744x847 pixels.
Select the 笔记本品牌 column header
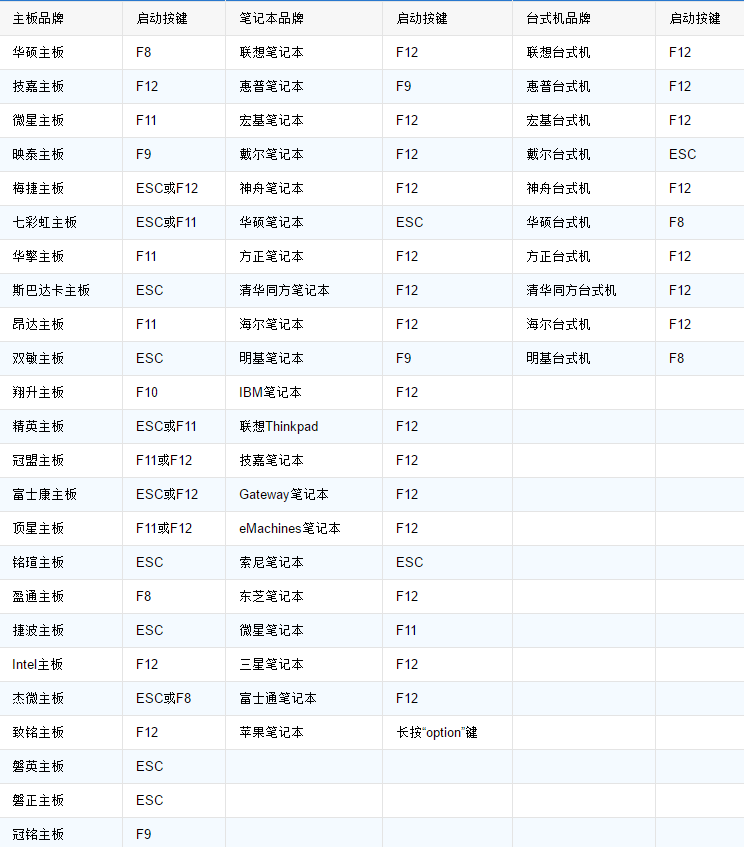click(x=271, y=18)
